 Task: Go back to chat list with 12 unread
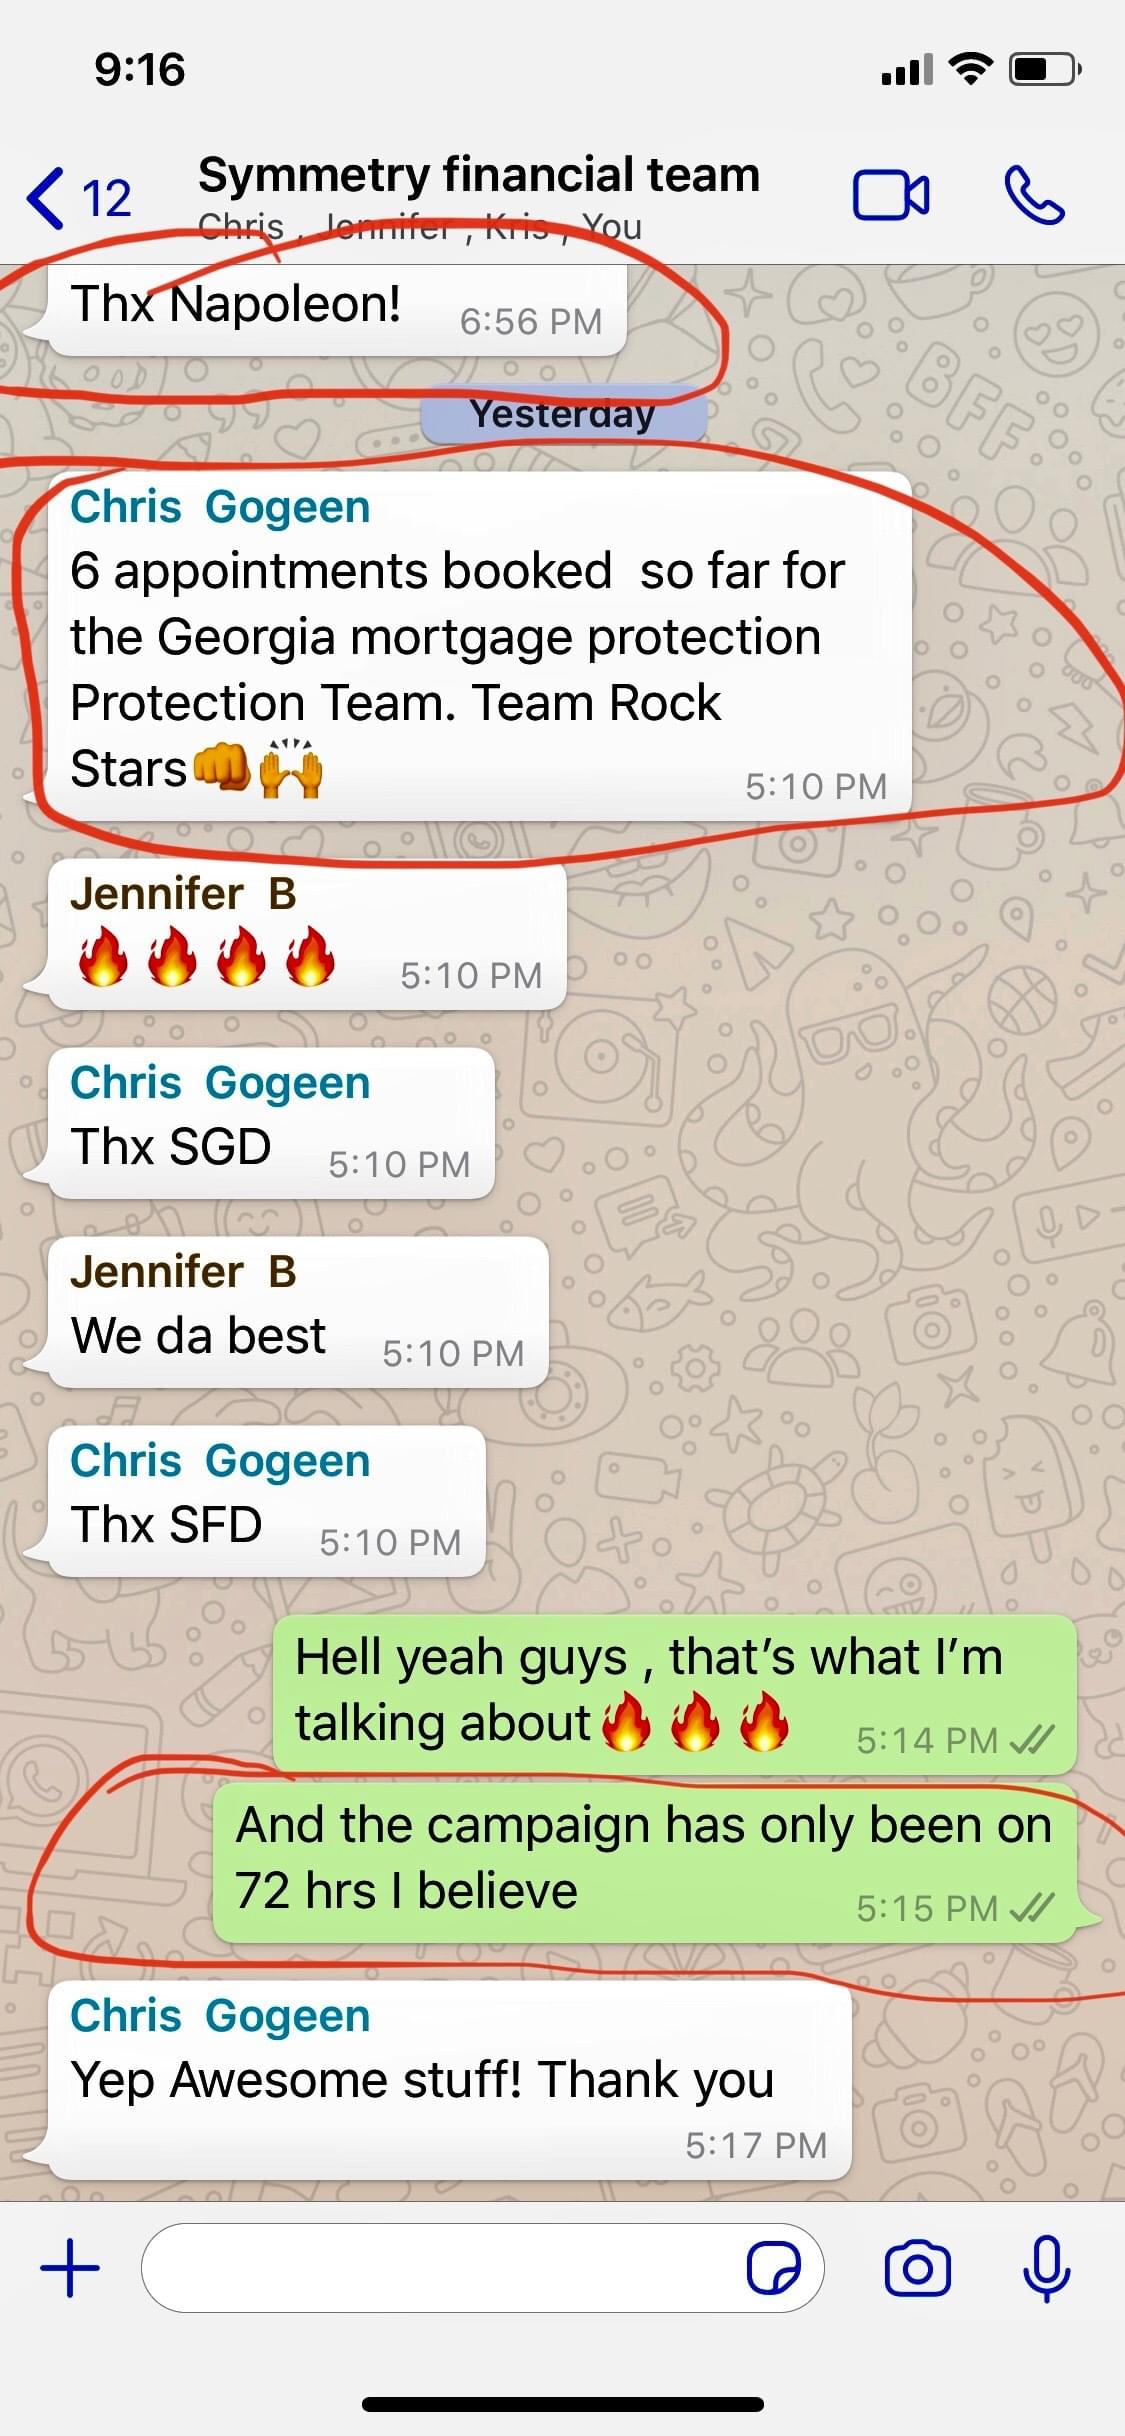pos(79,197)
